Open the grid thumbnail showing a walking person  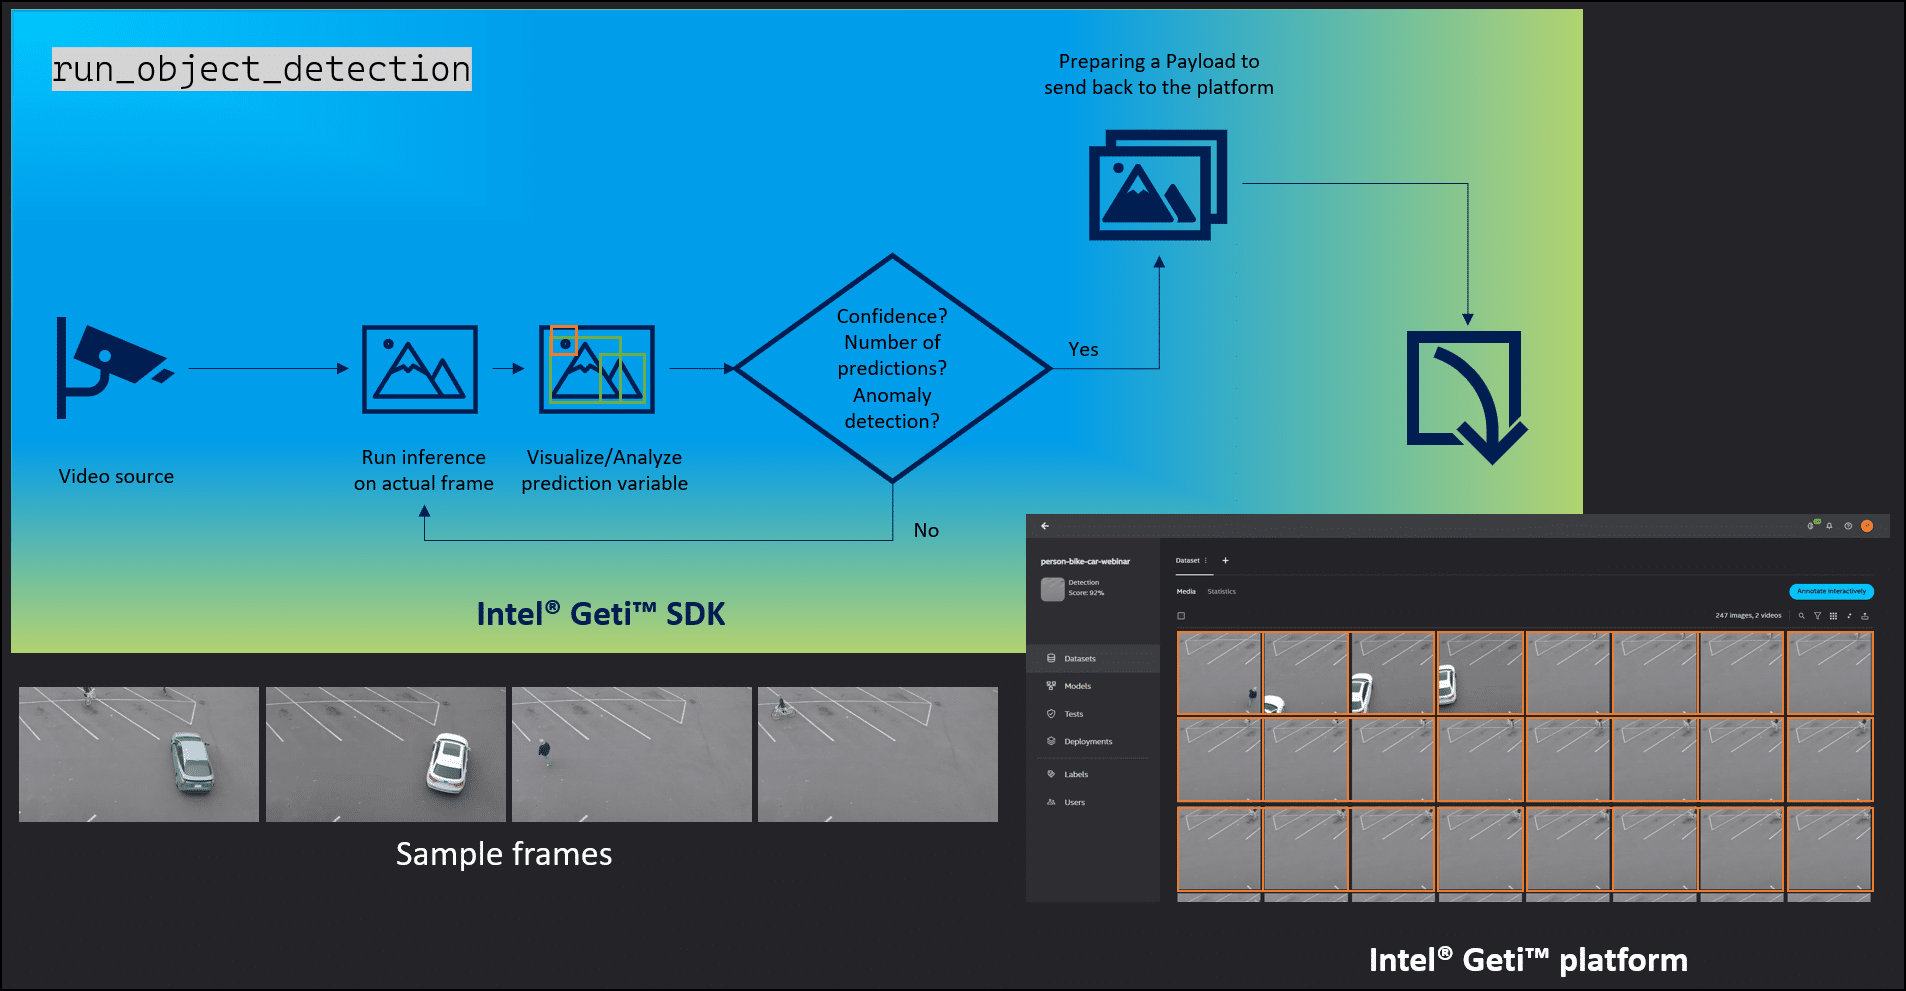coord(1219,673)
